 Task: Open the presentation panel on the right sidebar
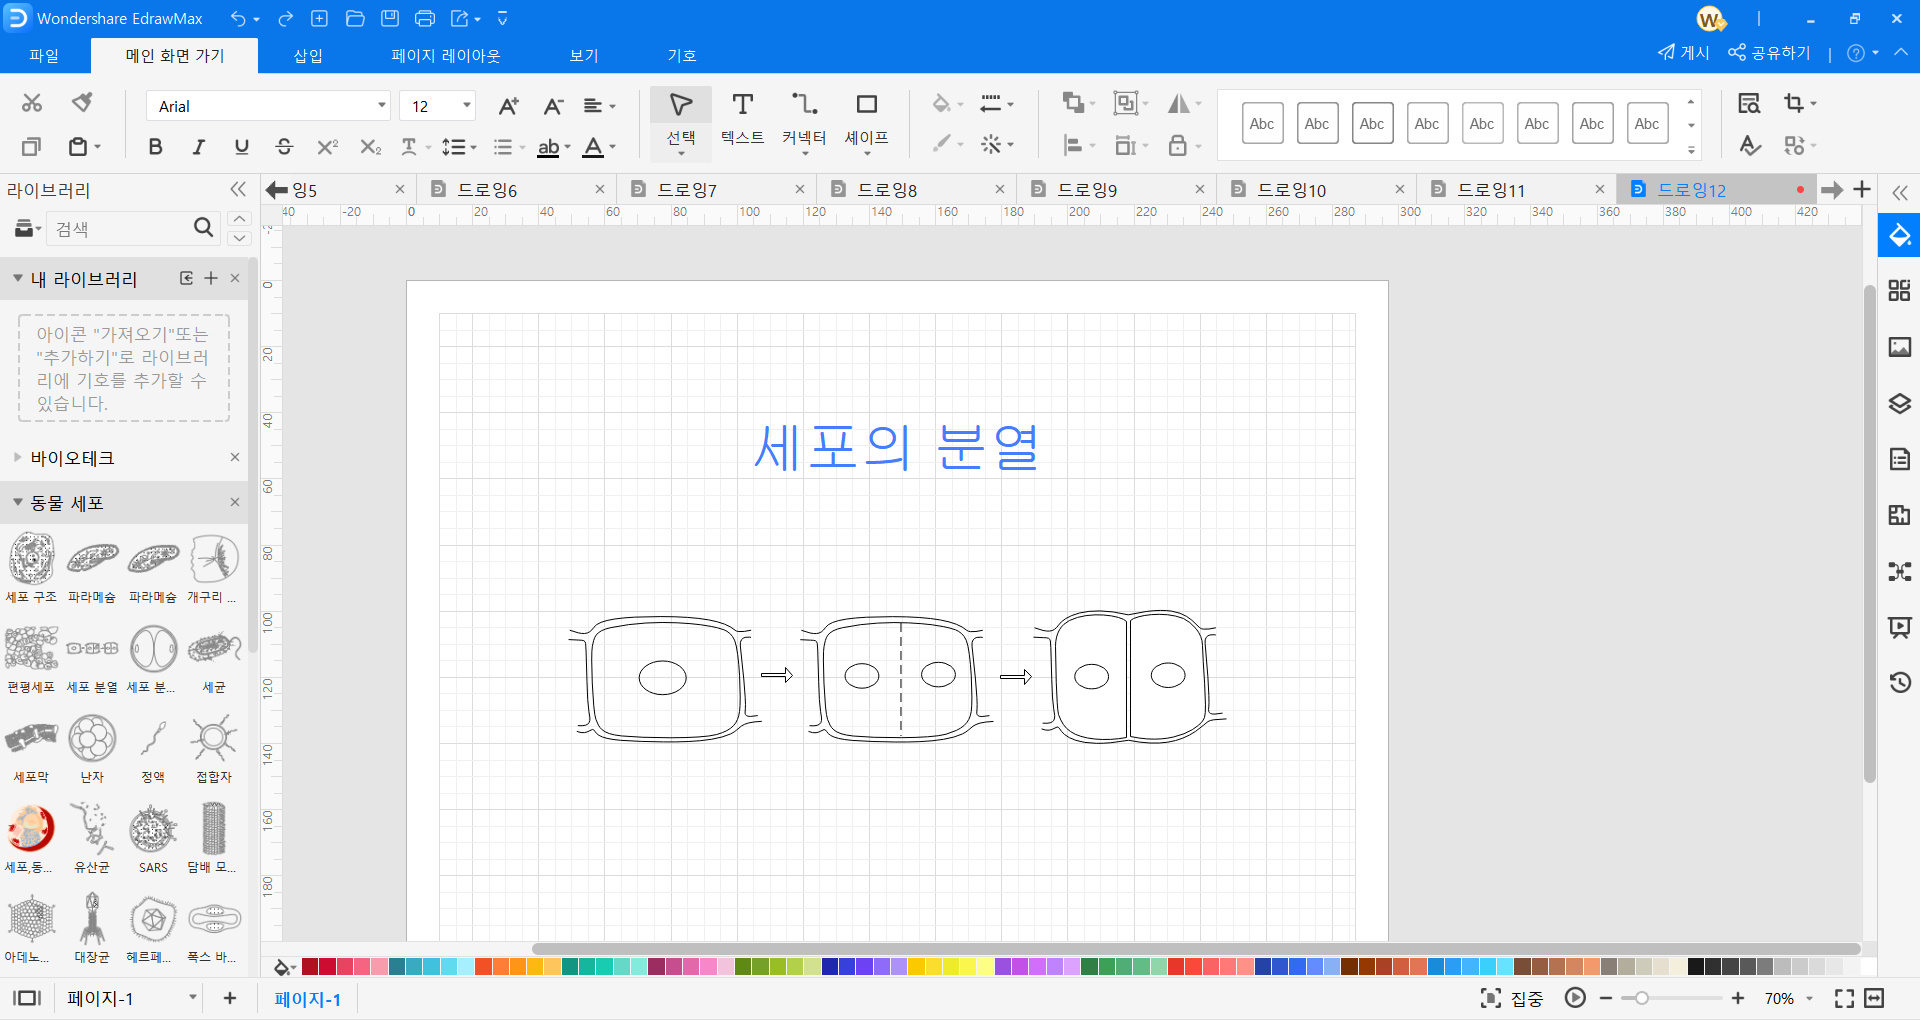coord(1901,628)
